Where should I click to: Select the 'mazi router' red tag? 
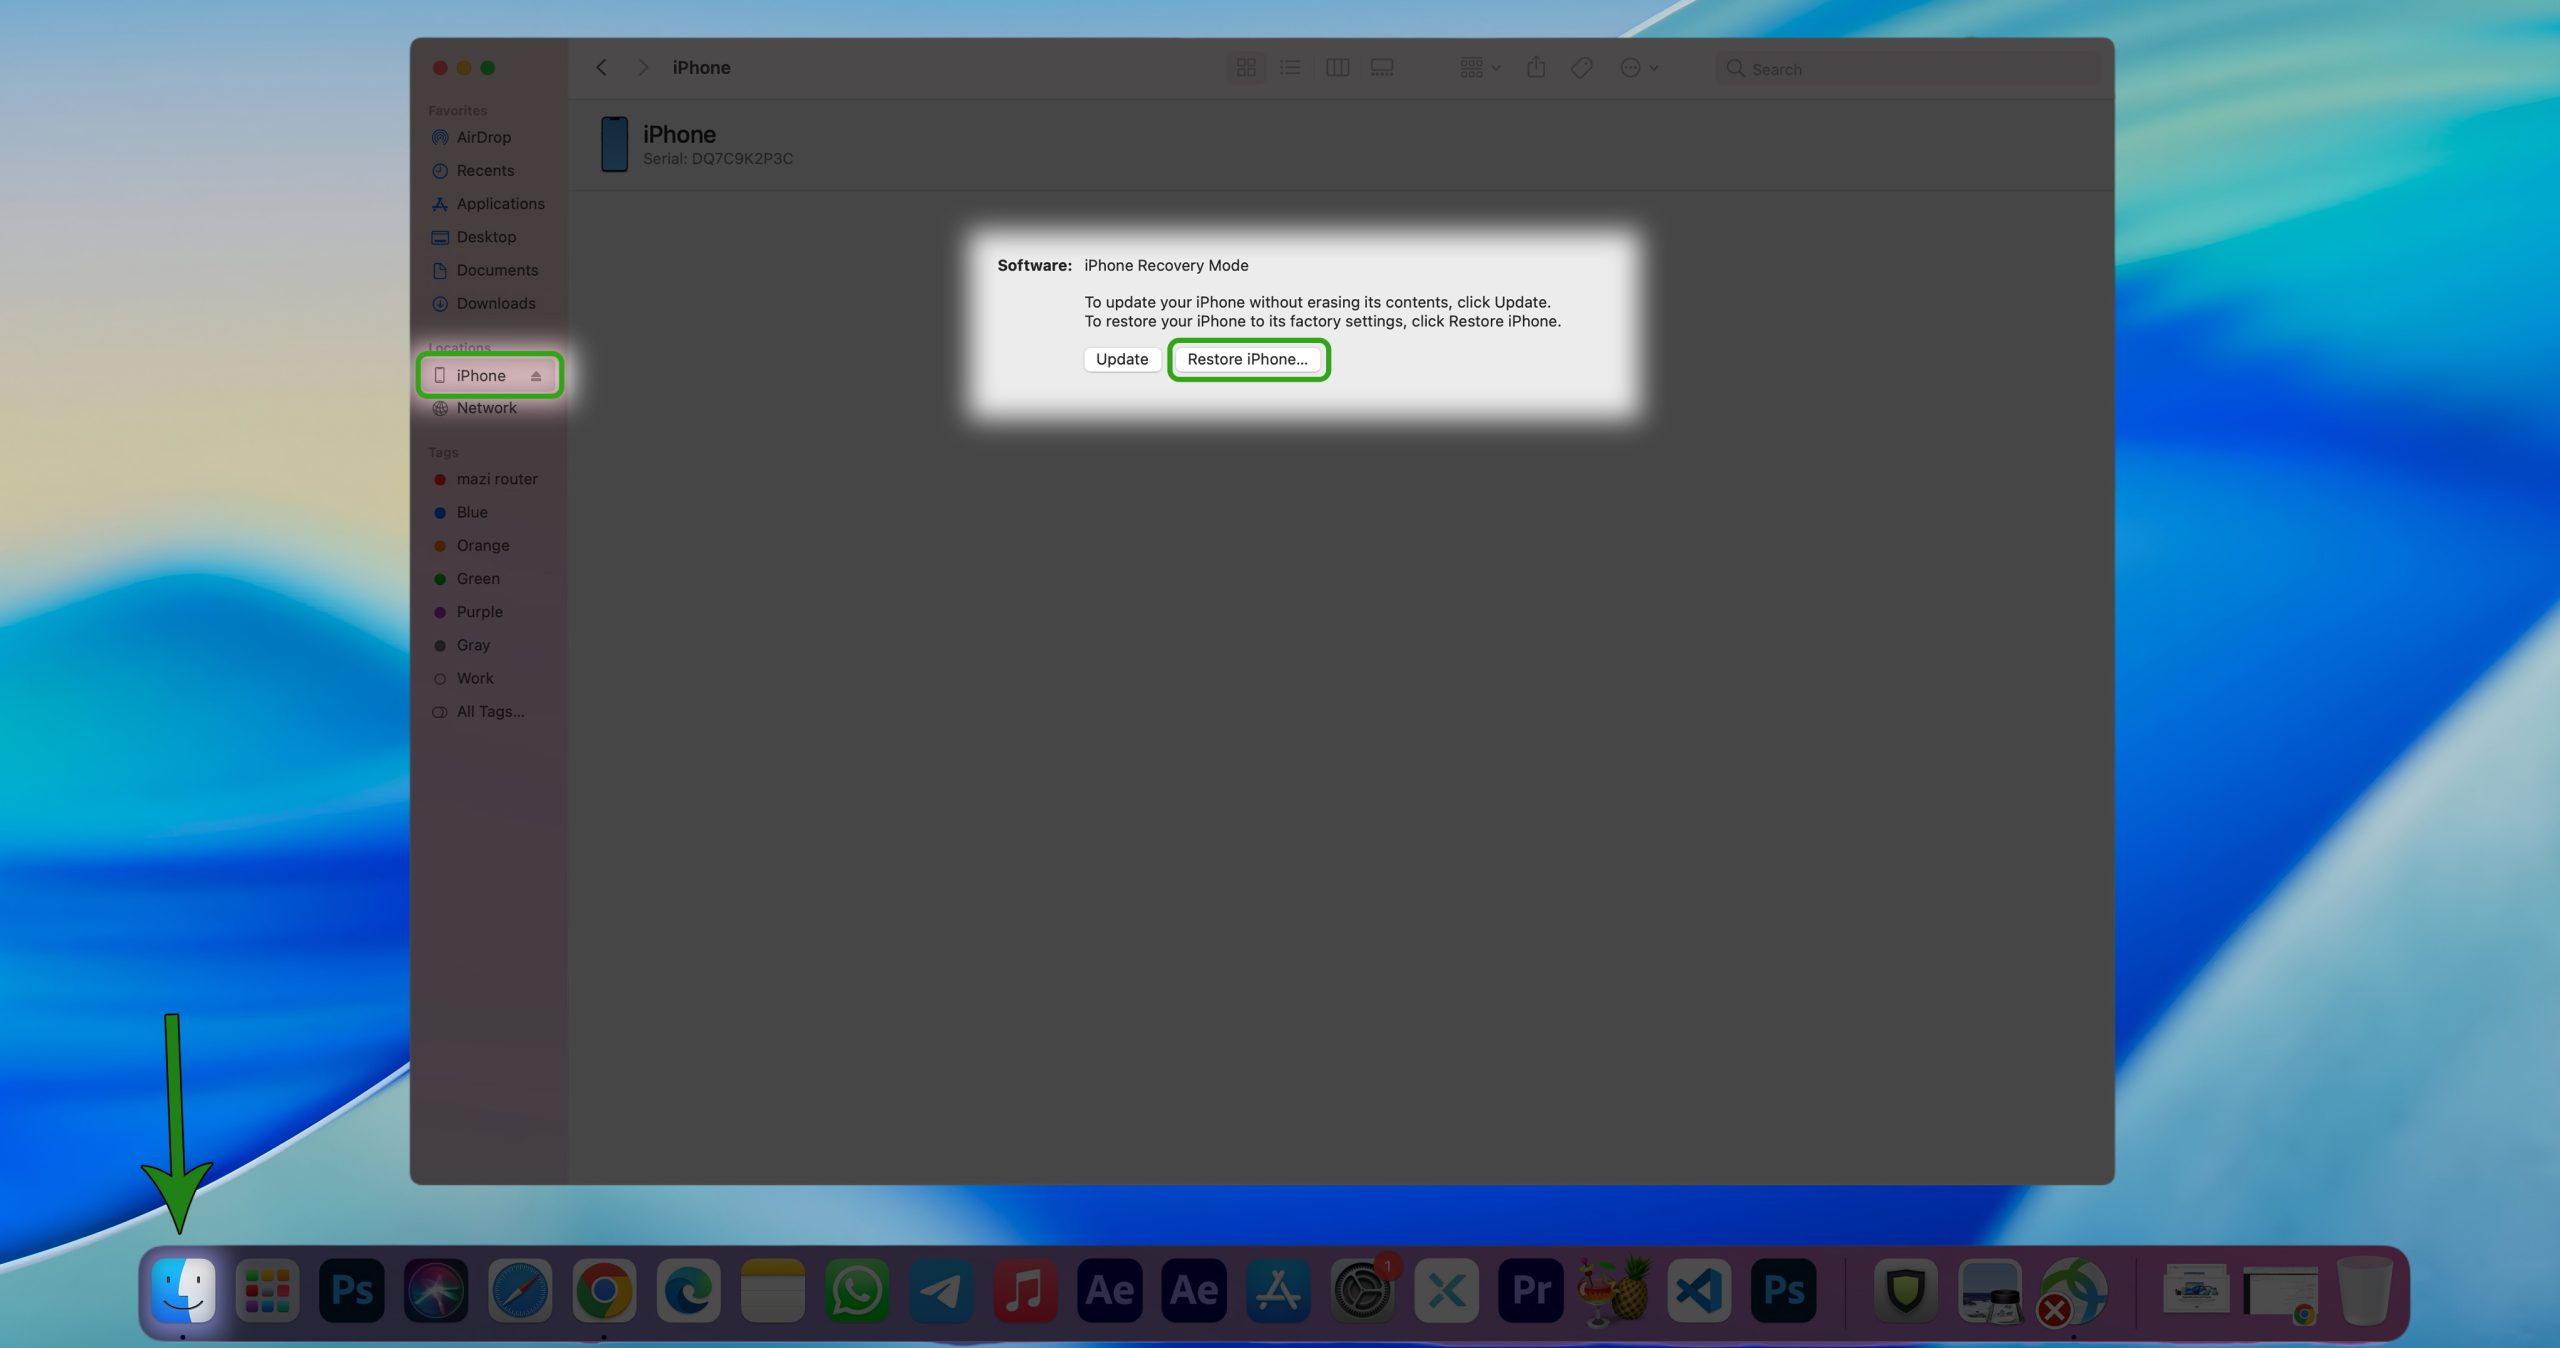pos(496,479)
